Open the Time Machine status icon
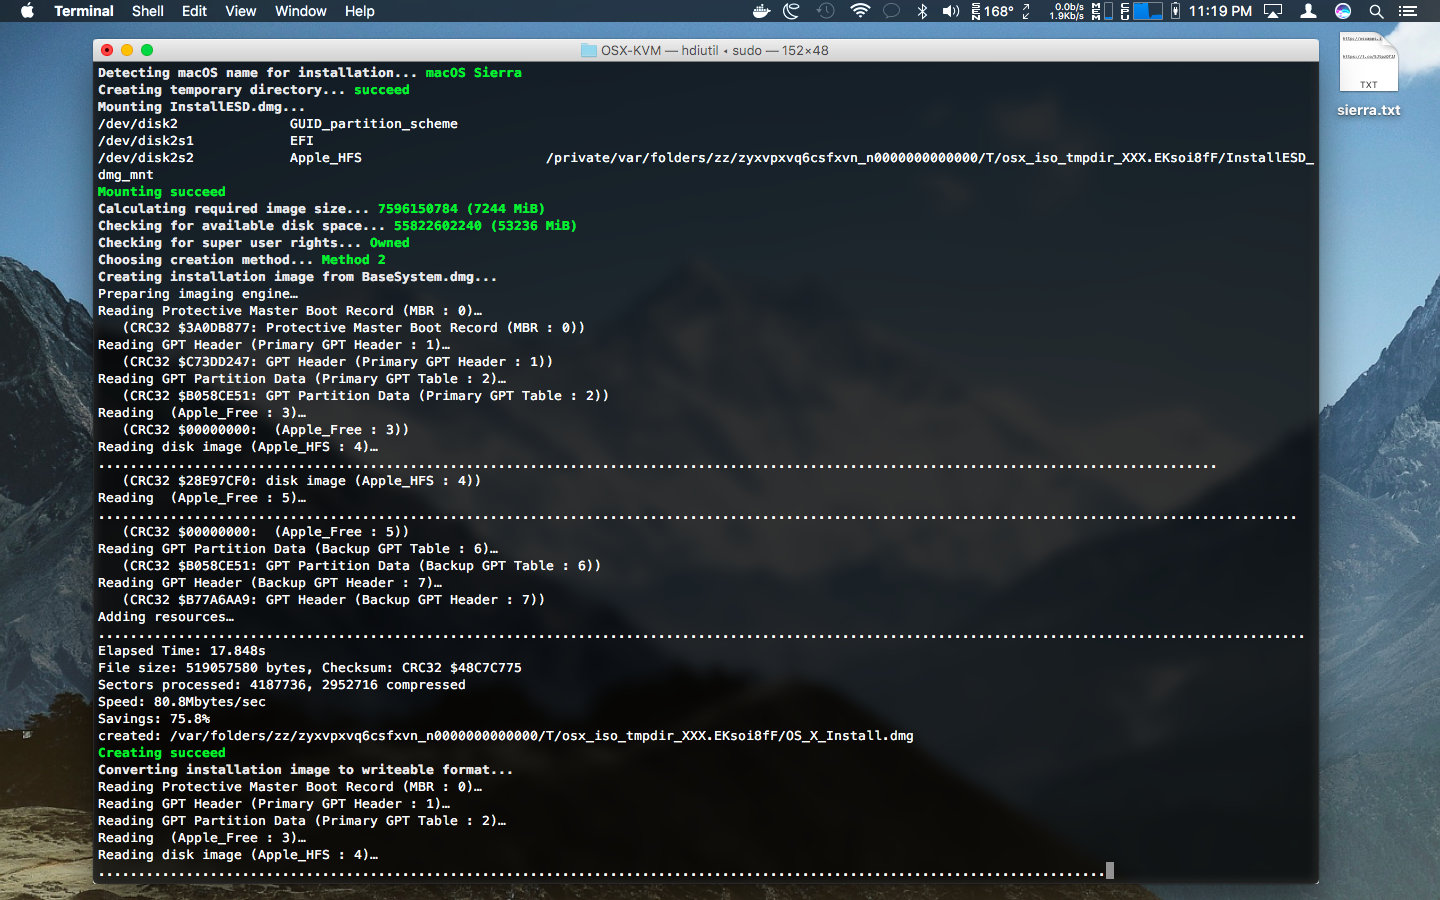Screen dimensions: 1440x900 click(826, 11)
